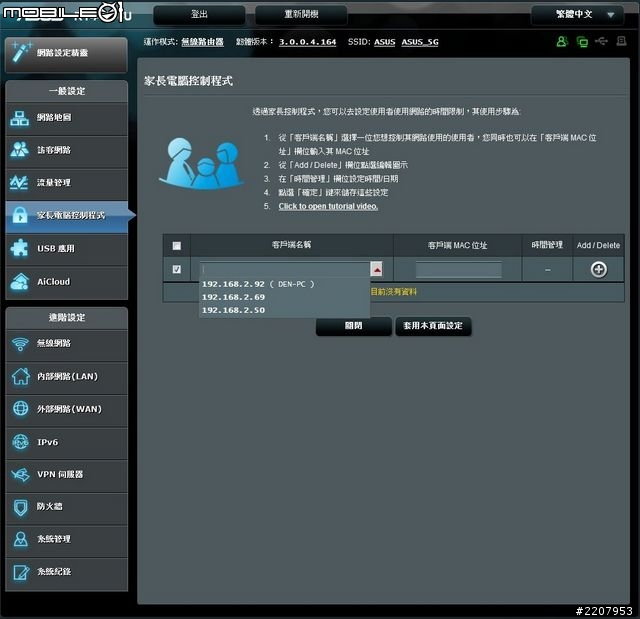Open 訪客網路 guest network page
Screen dimensions: 640x619
66,151
